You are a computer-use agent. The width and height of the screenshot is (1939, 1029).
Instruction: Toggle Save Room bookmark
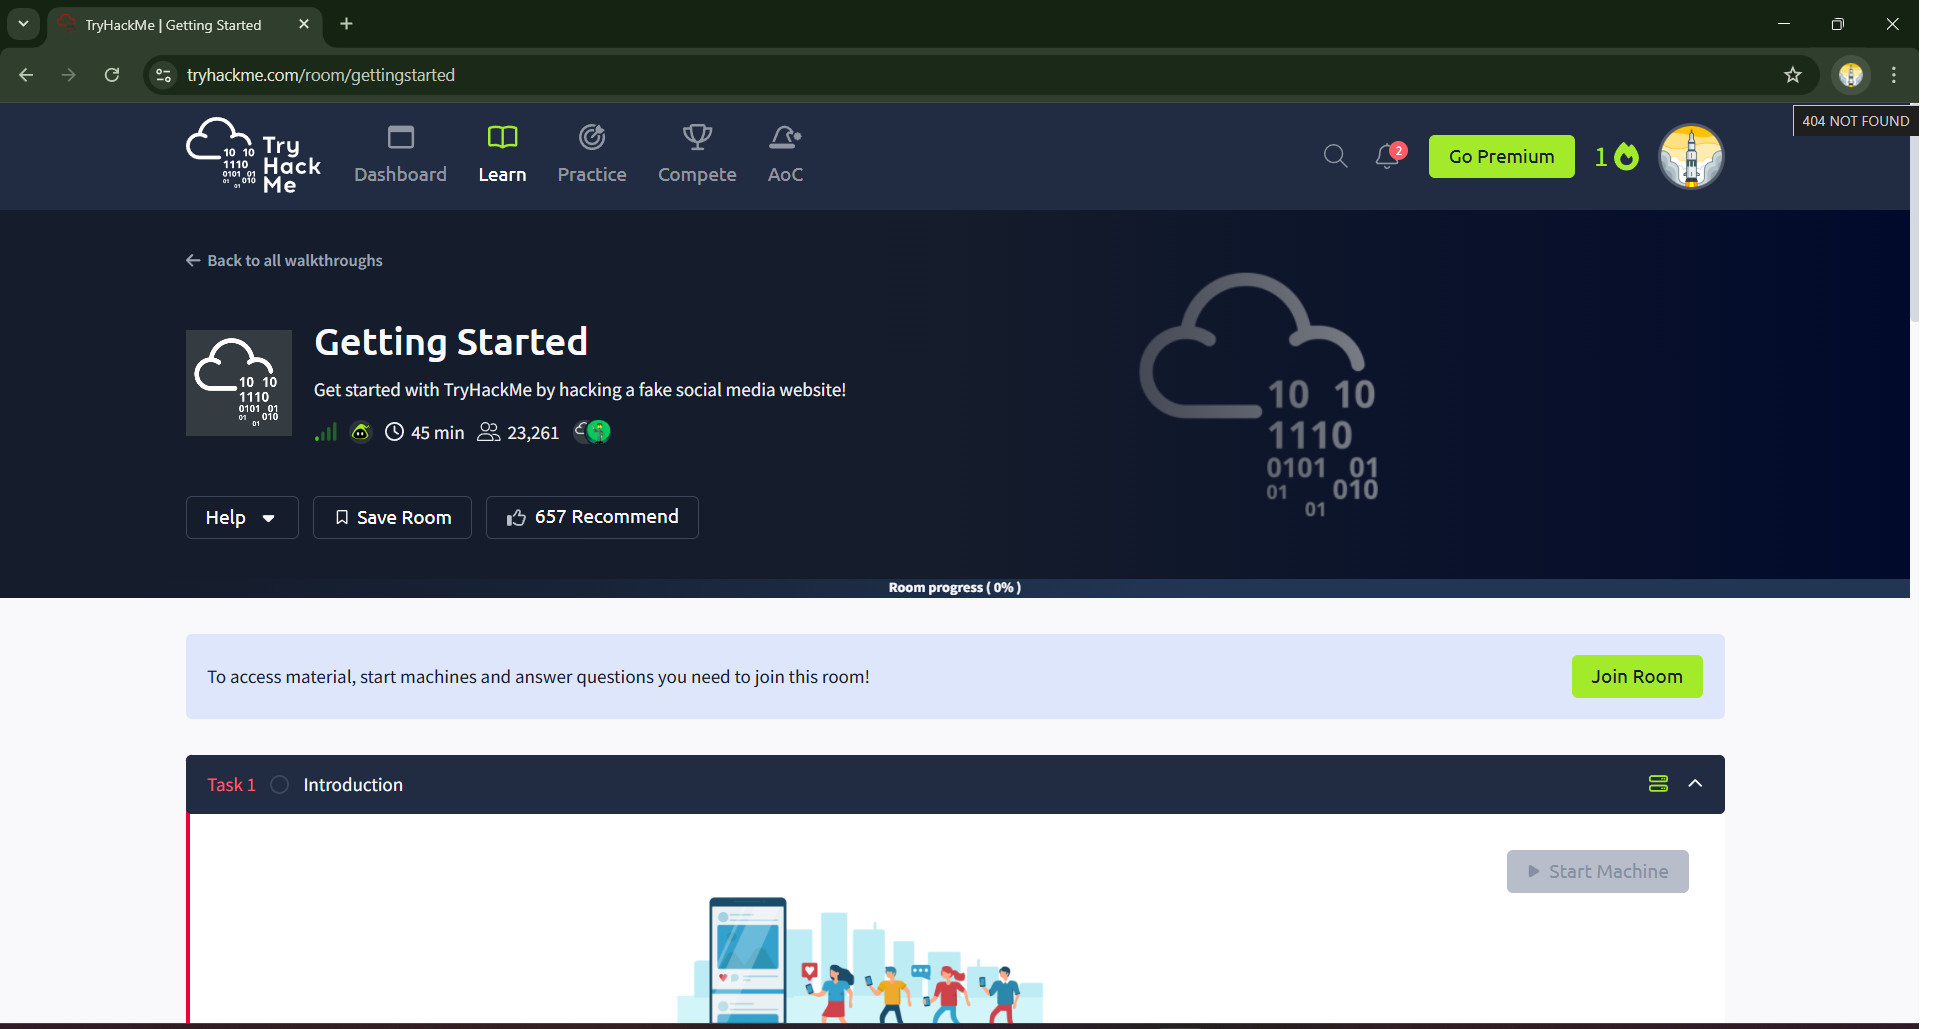pyautogui.click(x=392, y=517)
